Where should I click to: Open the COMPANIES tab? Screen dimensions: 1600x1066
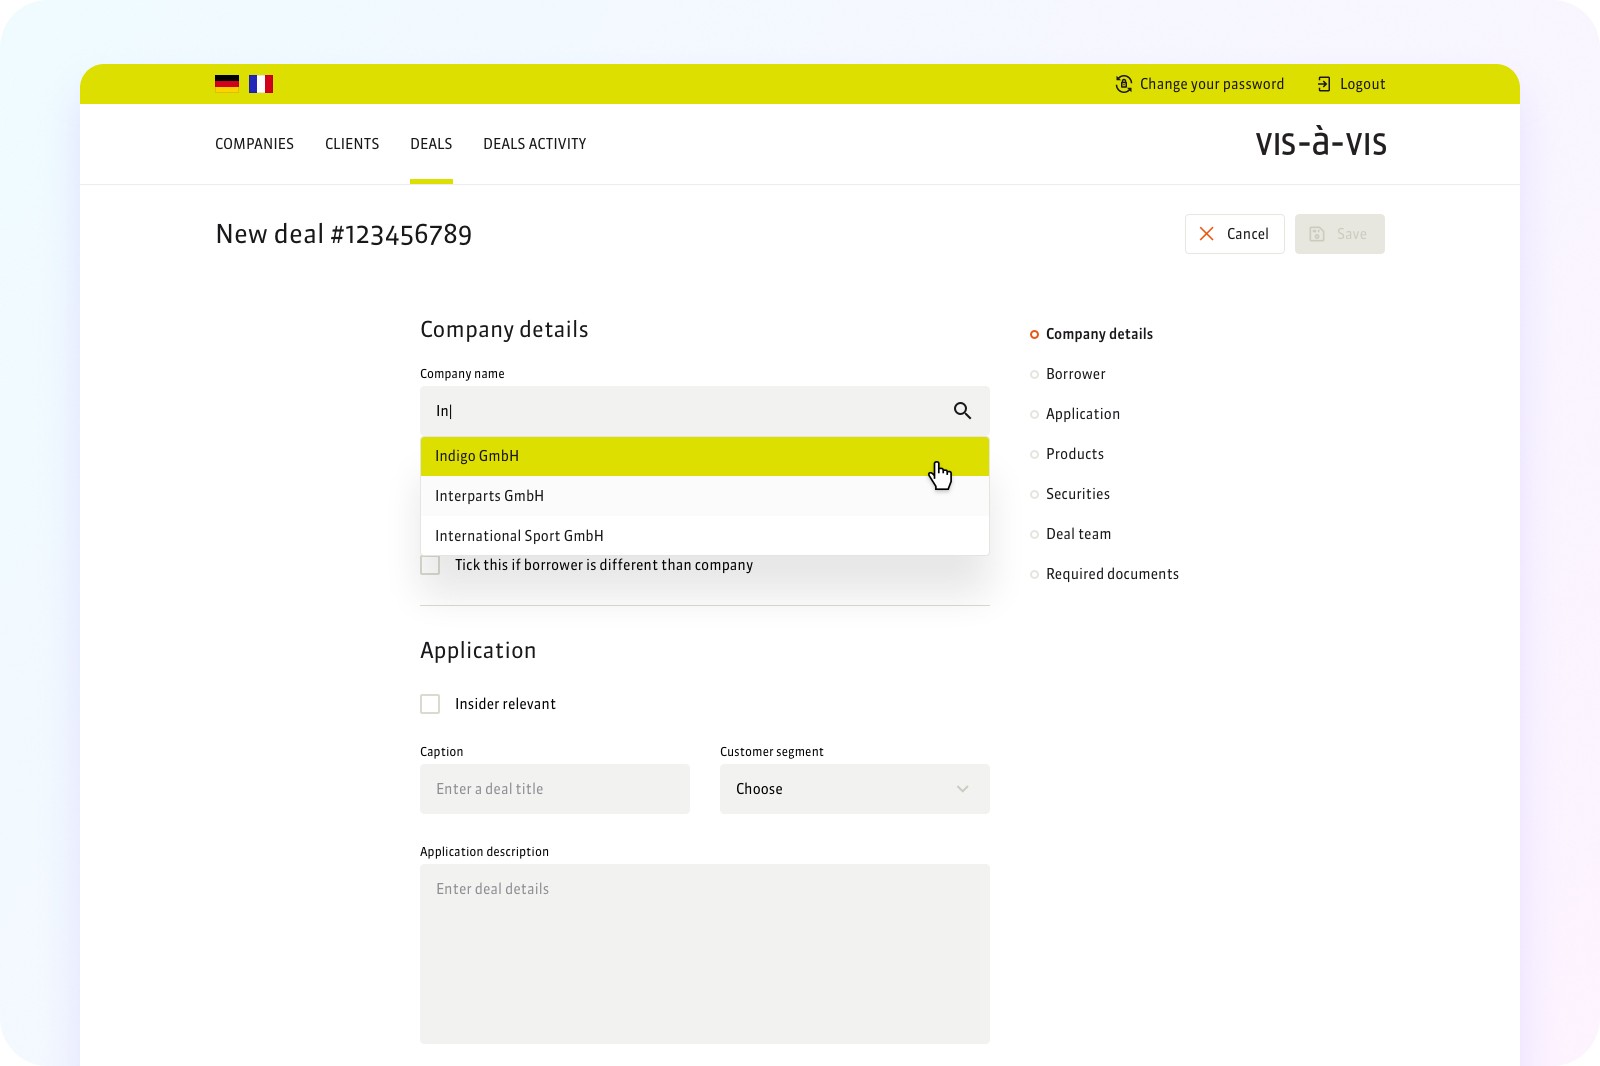(x=254, y=144)
